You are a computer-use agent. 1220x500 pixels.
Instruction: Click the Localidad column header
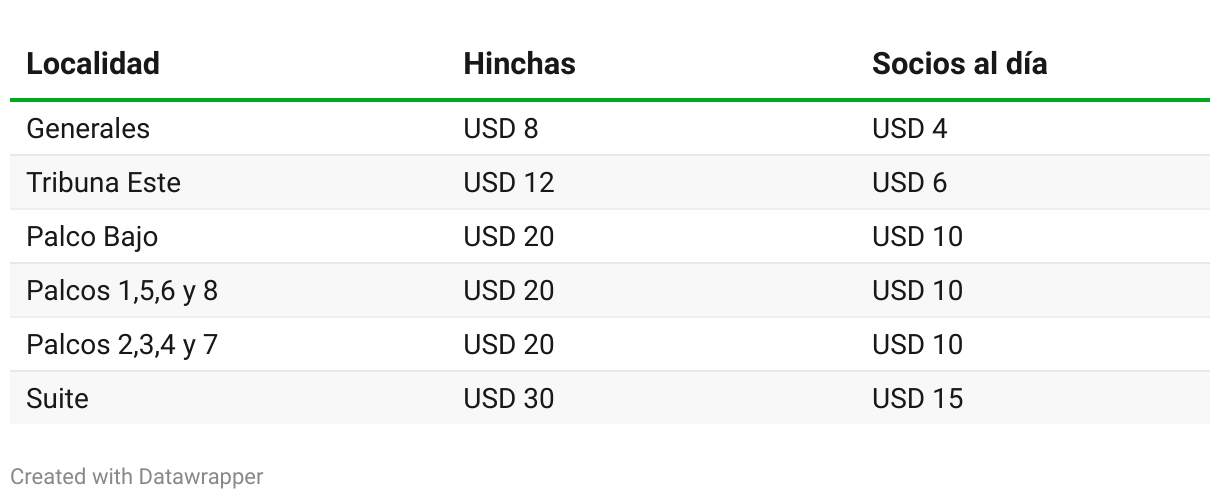click(x=93, y=64)
